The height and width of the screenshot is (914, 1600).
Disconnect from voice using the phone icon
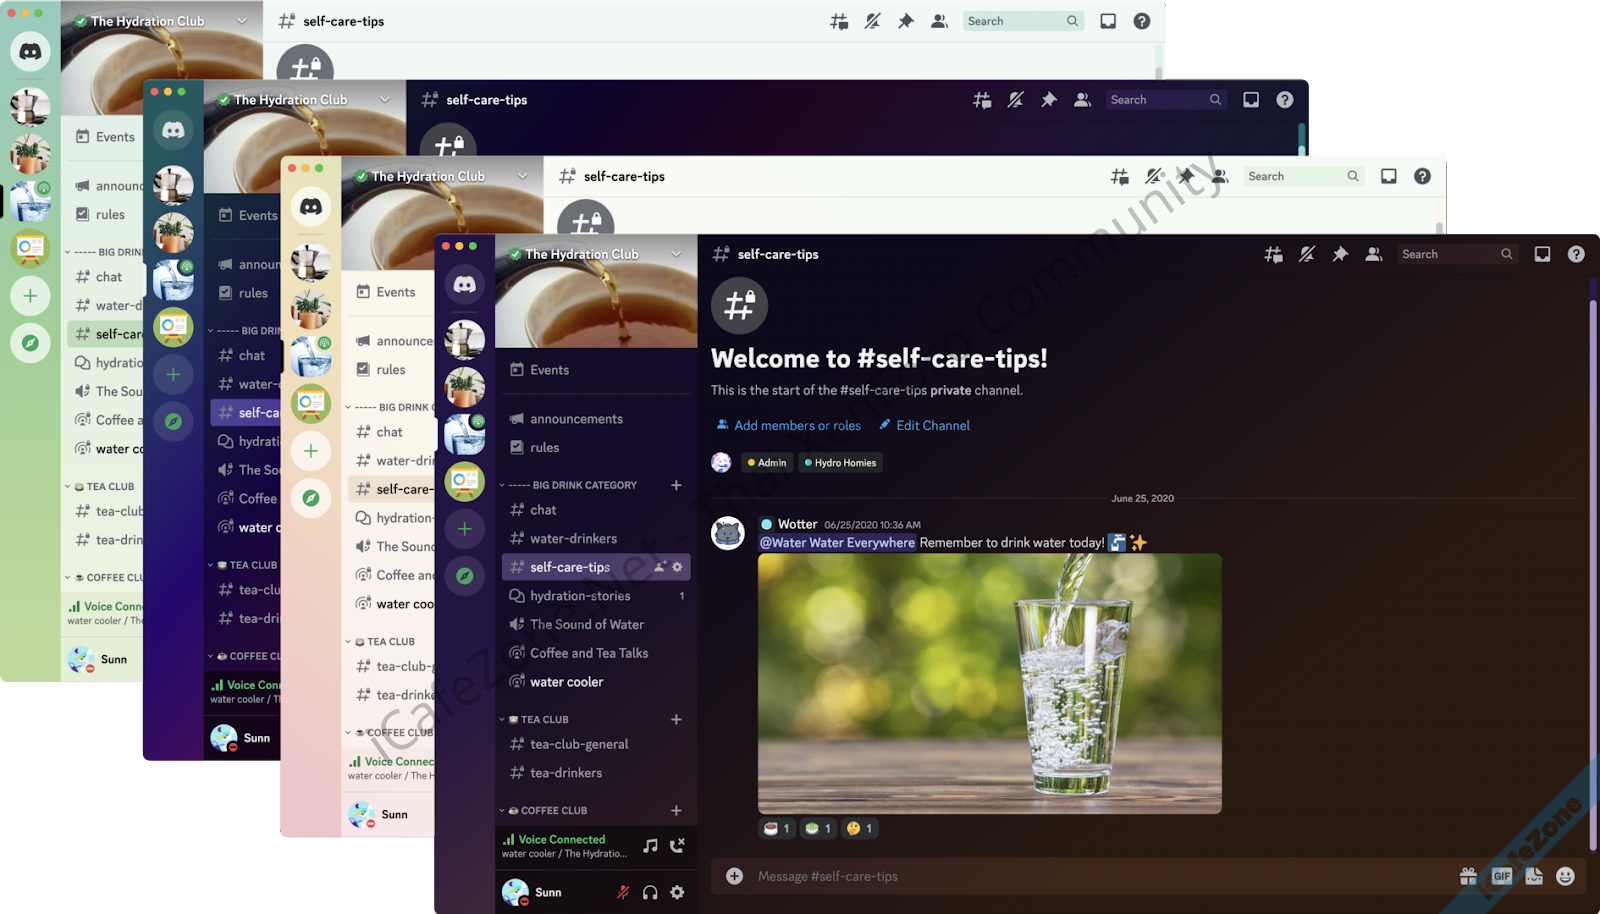678,846
